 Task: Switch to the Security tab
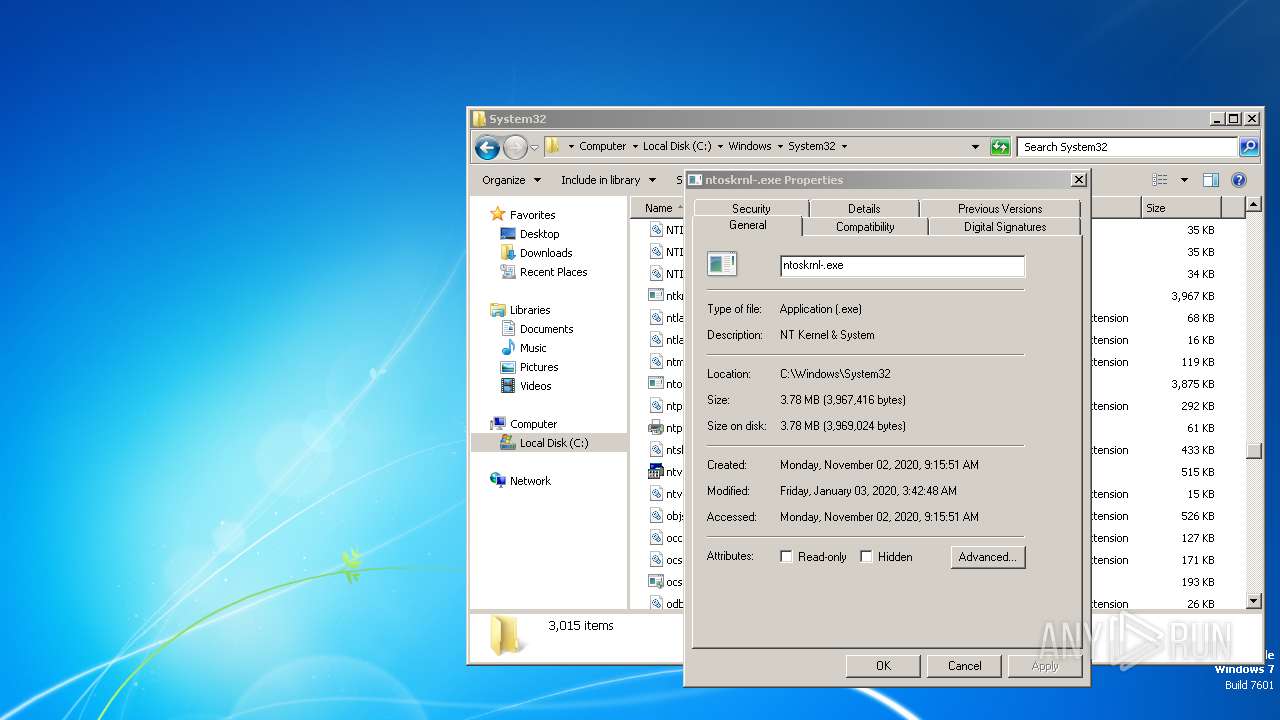[751, 209]
